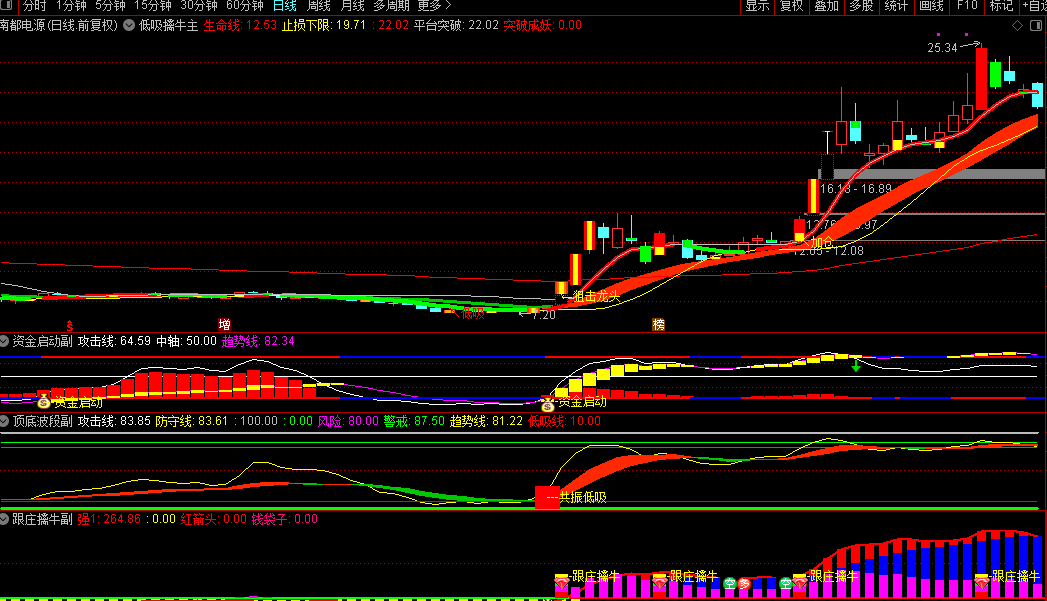
Task: Click the third 跟庄擒牛 diamond icon
Action: click(x=799, y=582)
